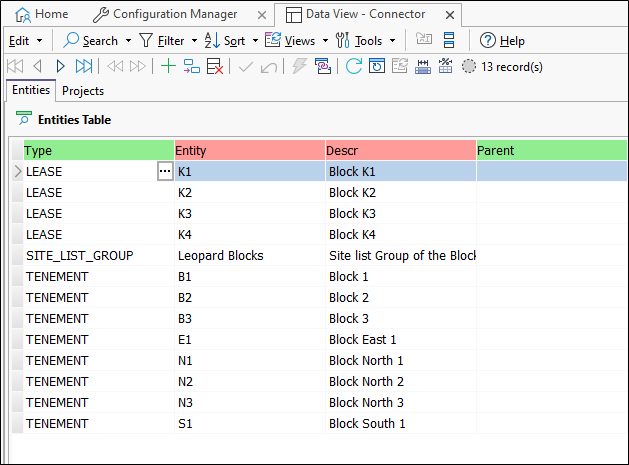The height and width of the screenshot is (465, 629).
Task: Close the Configuration Manager tab
Action: click(x=262, y=15)
